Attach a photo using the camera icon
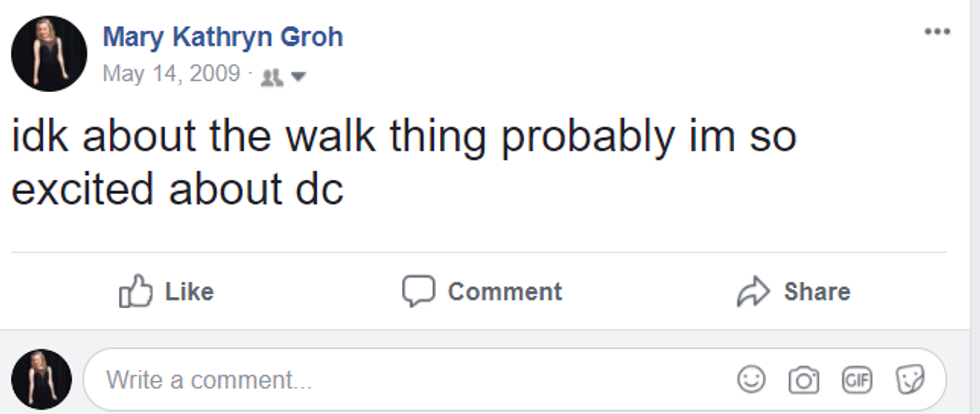 [803, 380]
